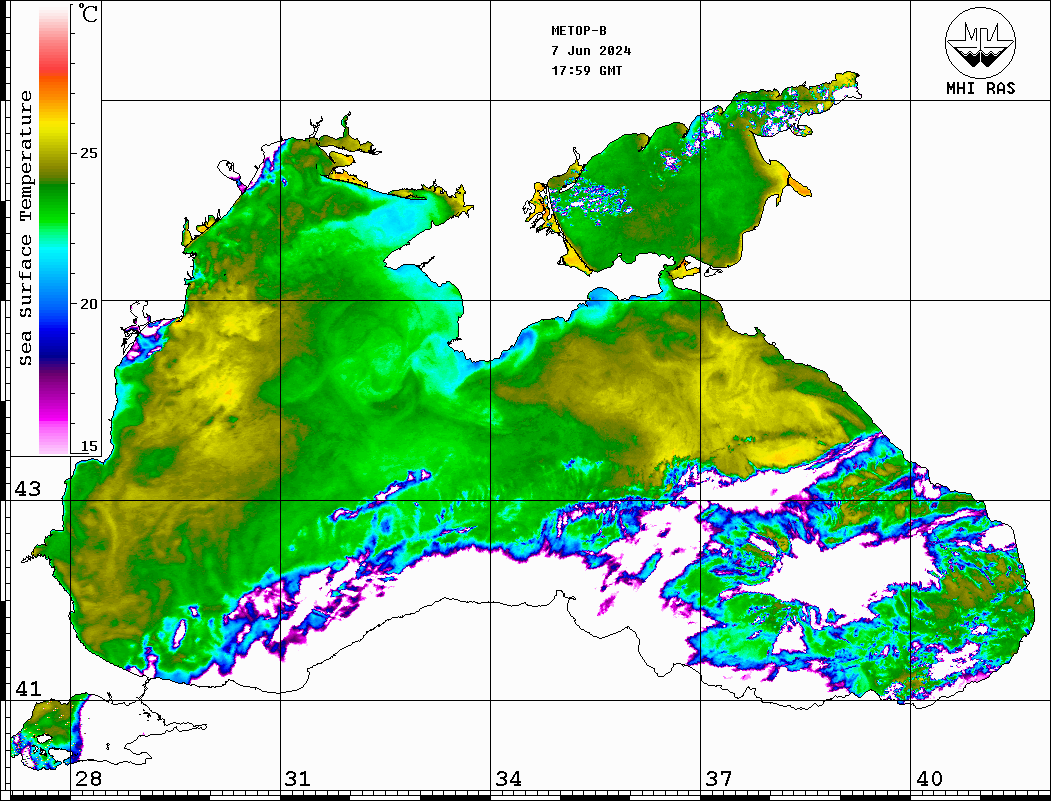Click latitude label '41'
1051x801 pixels.
tap(28, 688)
